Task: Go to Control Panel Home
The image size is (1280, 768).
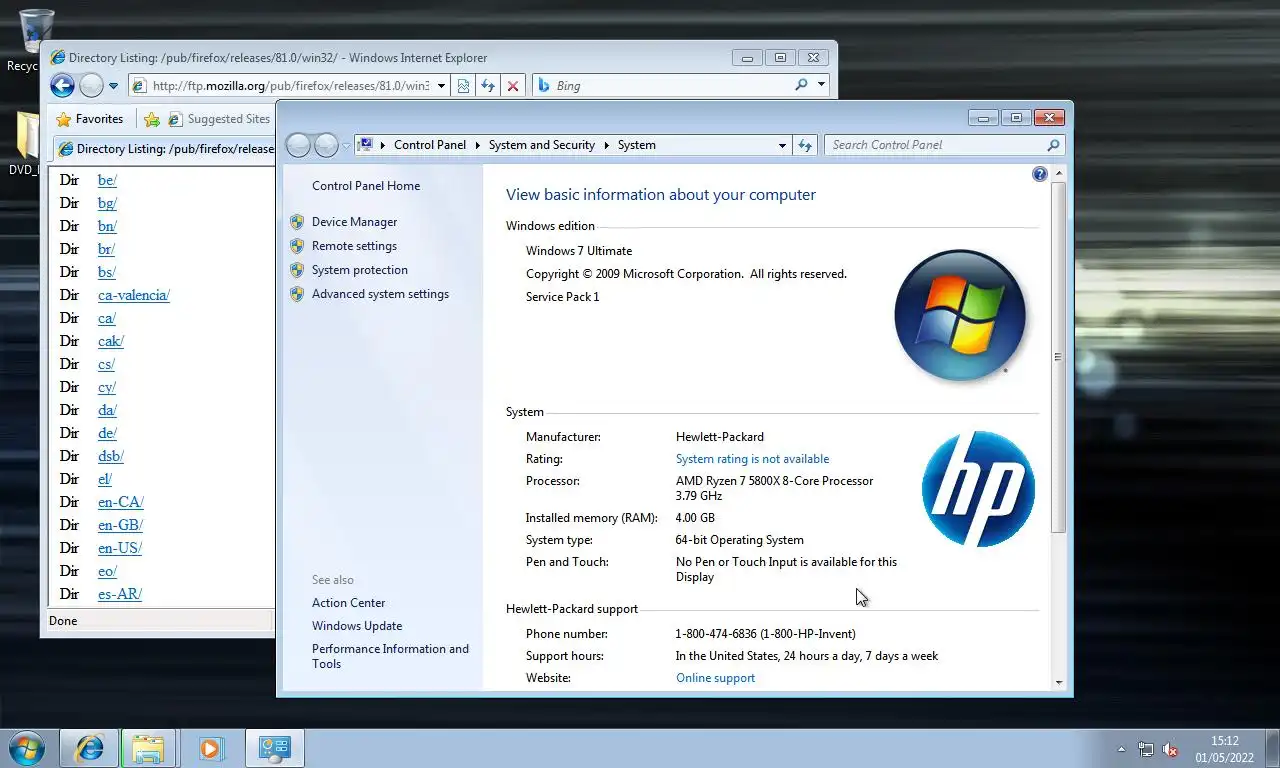Action: pyautogui.click(x=366, y=186)
